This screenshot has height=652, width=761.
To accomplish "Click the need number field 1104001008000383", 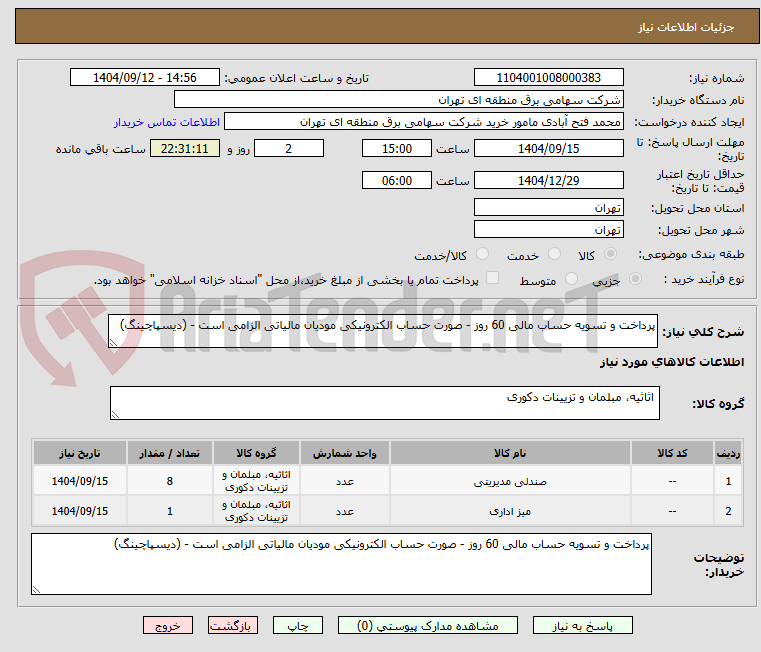I will coord(548,78).
